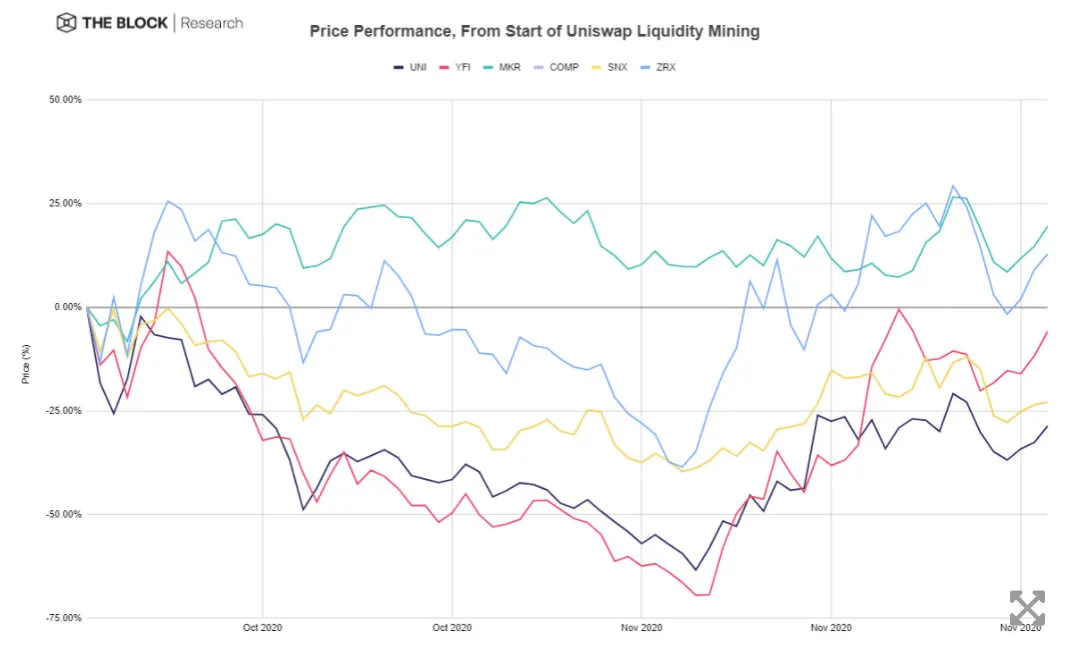Toggle ZRX series in the legend
This screenshot has height=652, width=1074.
tap(658, 67)
